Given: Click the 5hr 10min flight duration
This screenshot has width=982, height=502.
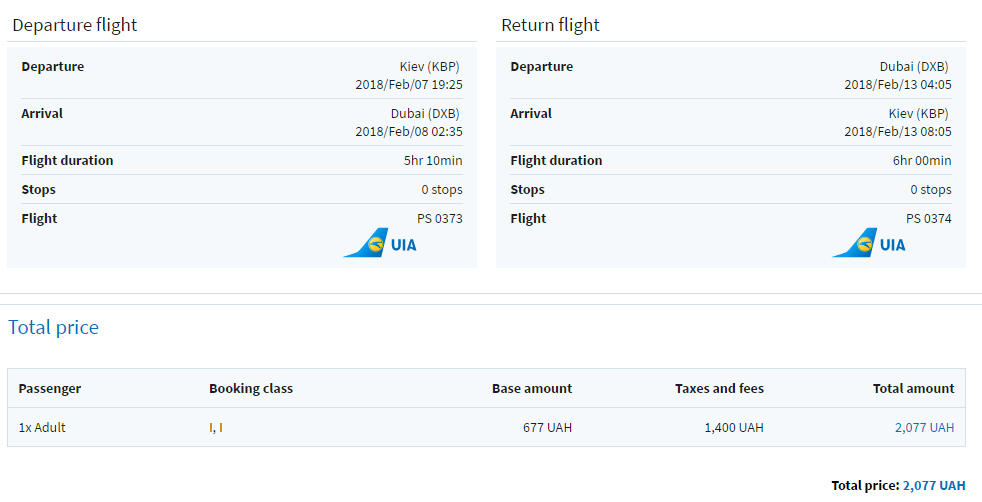Looking at the screenshot, I should click(433, 160).
